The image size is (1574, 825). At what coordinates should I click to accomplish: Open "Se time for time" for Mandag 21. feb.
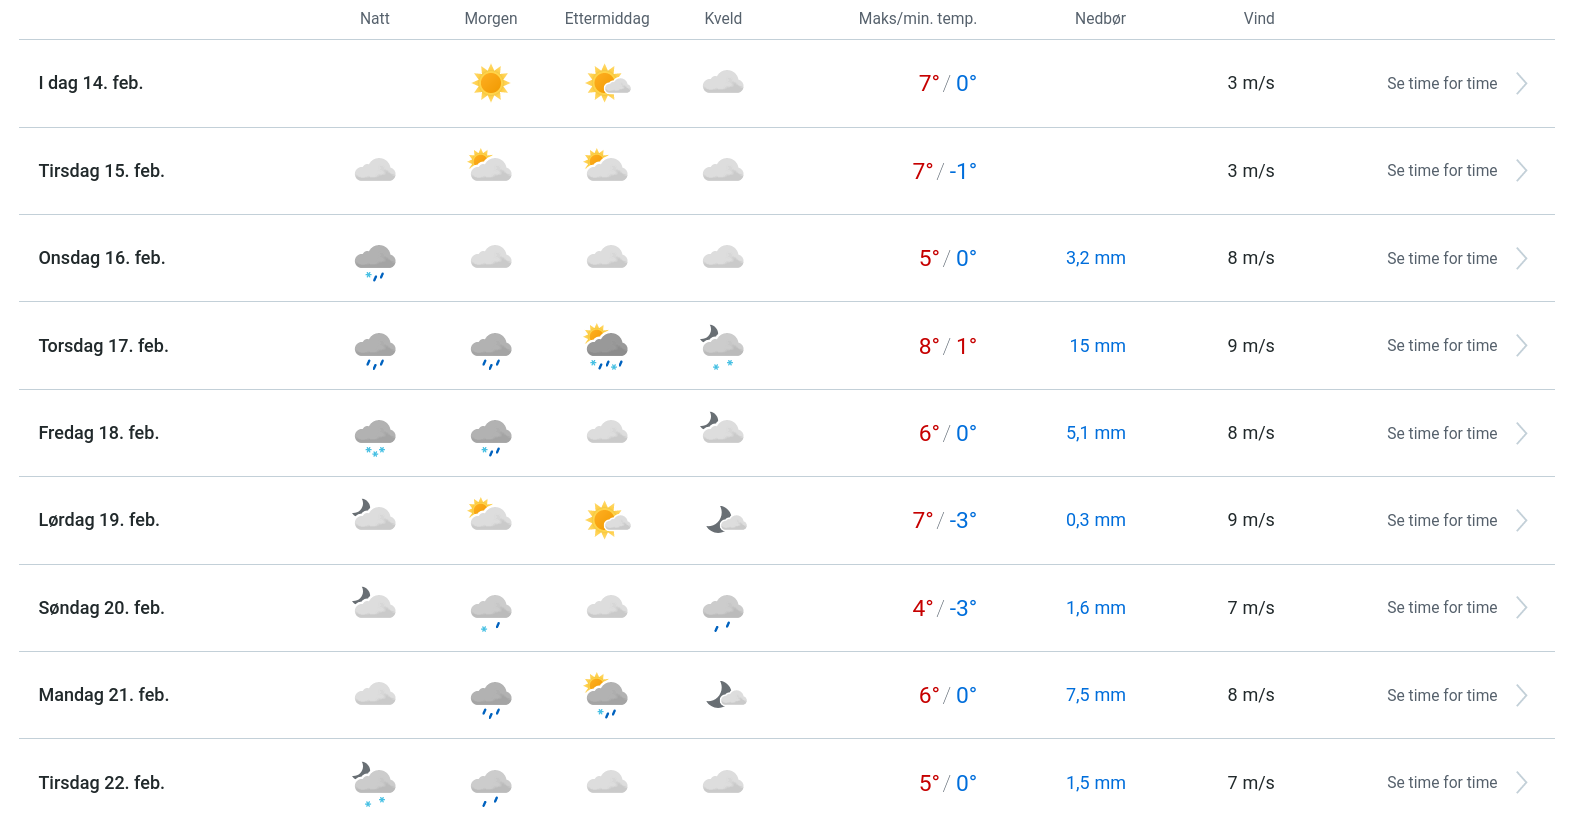pos(1441,695)
